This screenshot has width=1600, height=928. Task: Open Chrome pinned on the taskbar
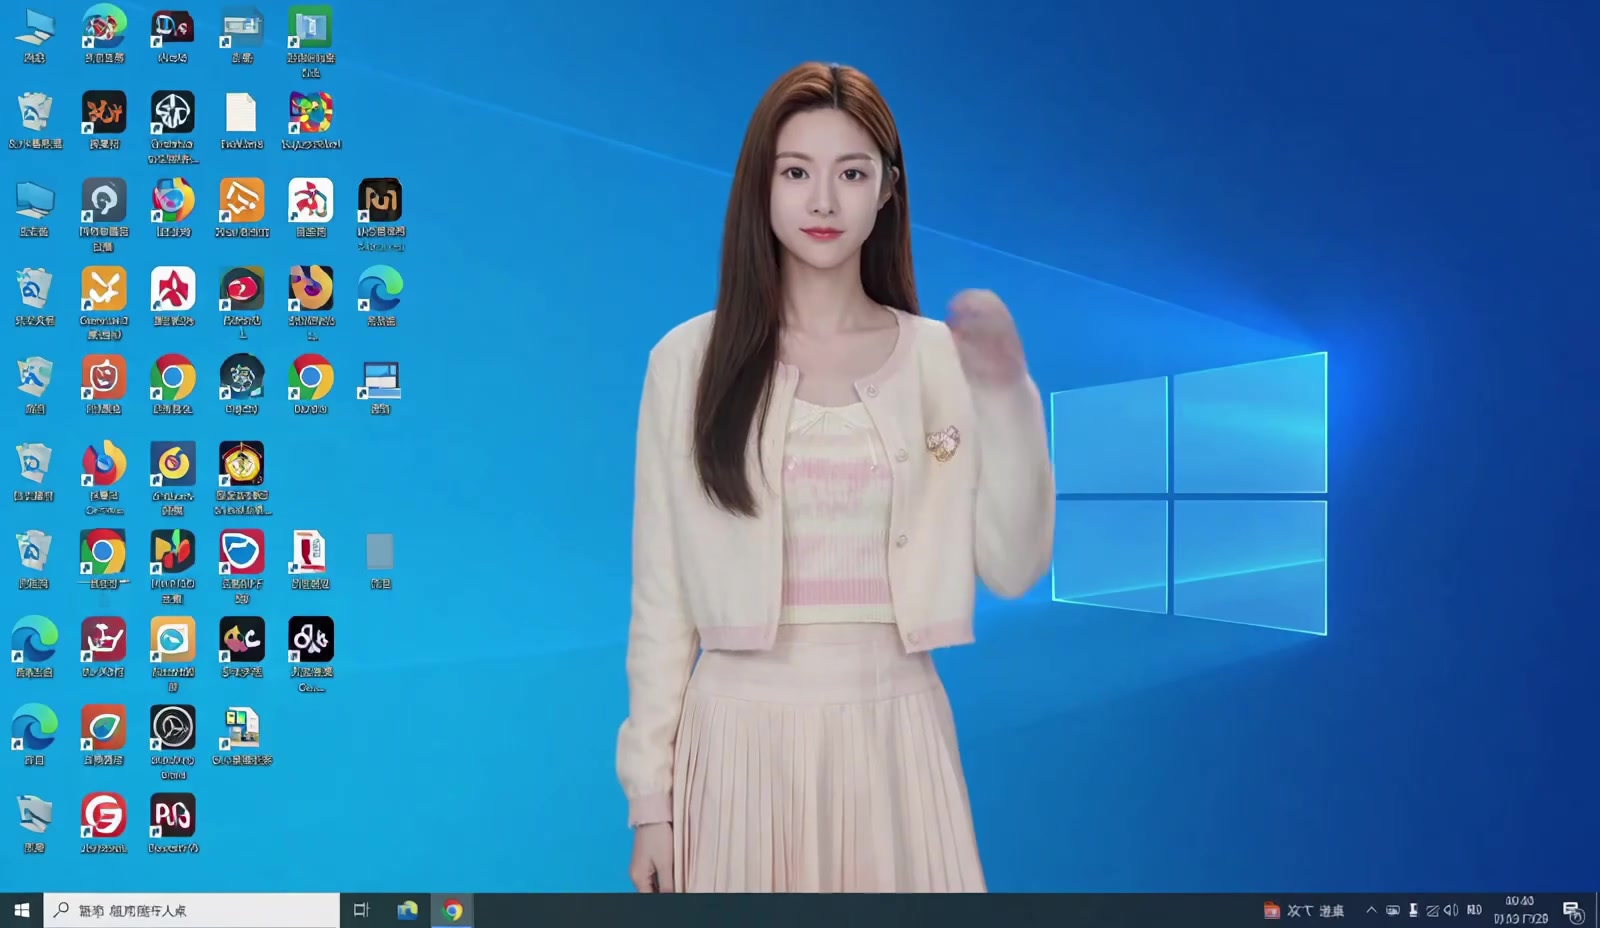pos(453,910)
